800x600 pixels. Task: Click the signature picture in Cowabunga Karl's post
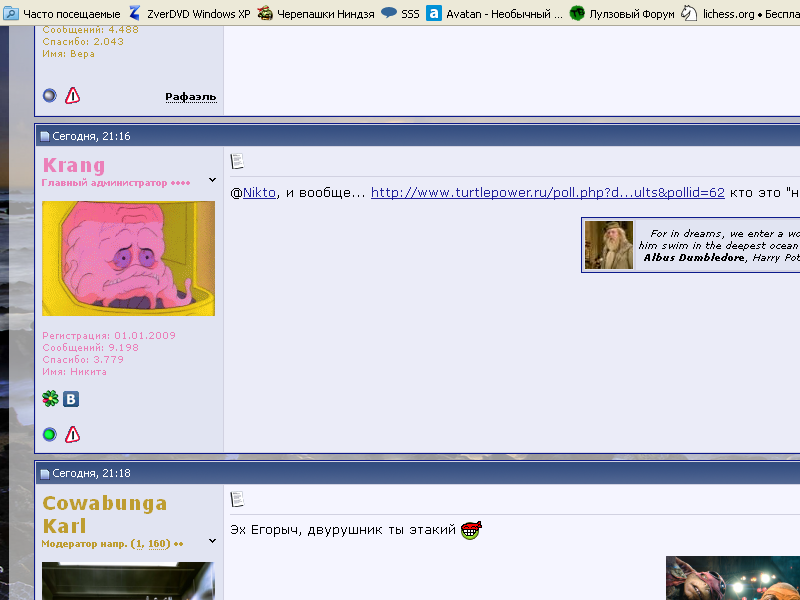click(x=733, y=578)
